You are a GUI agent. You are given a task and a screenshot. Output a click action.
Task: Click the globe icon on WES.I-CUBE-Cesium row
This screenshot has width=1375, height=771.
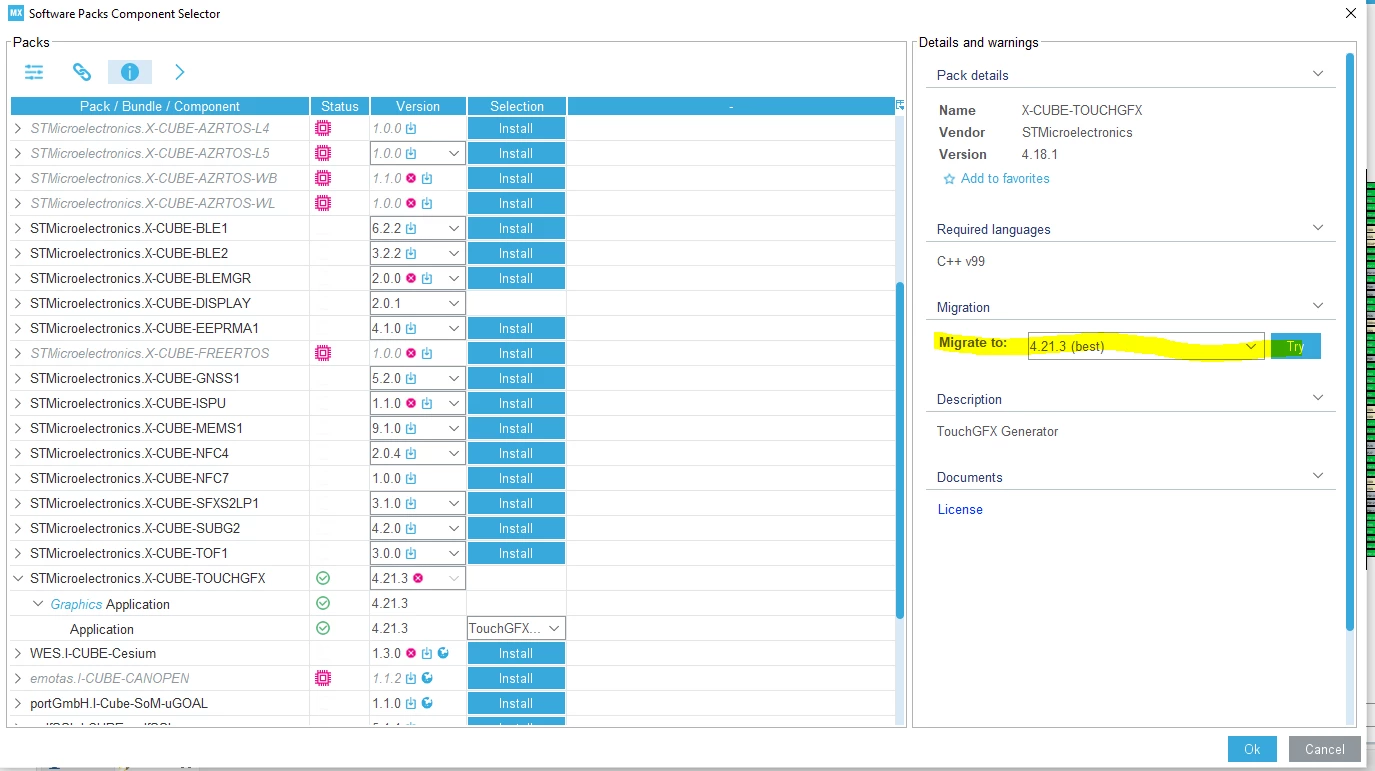443,653
